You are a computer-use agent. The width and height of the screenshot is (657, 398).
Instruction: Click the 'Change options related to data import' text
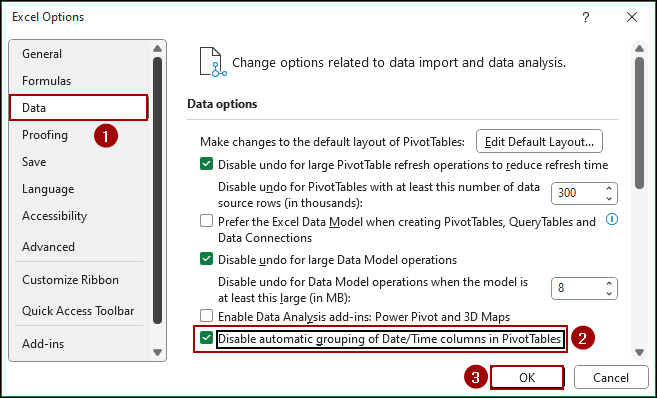[399, 62]
